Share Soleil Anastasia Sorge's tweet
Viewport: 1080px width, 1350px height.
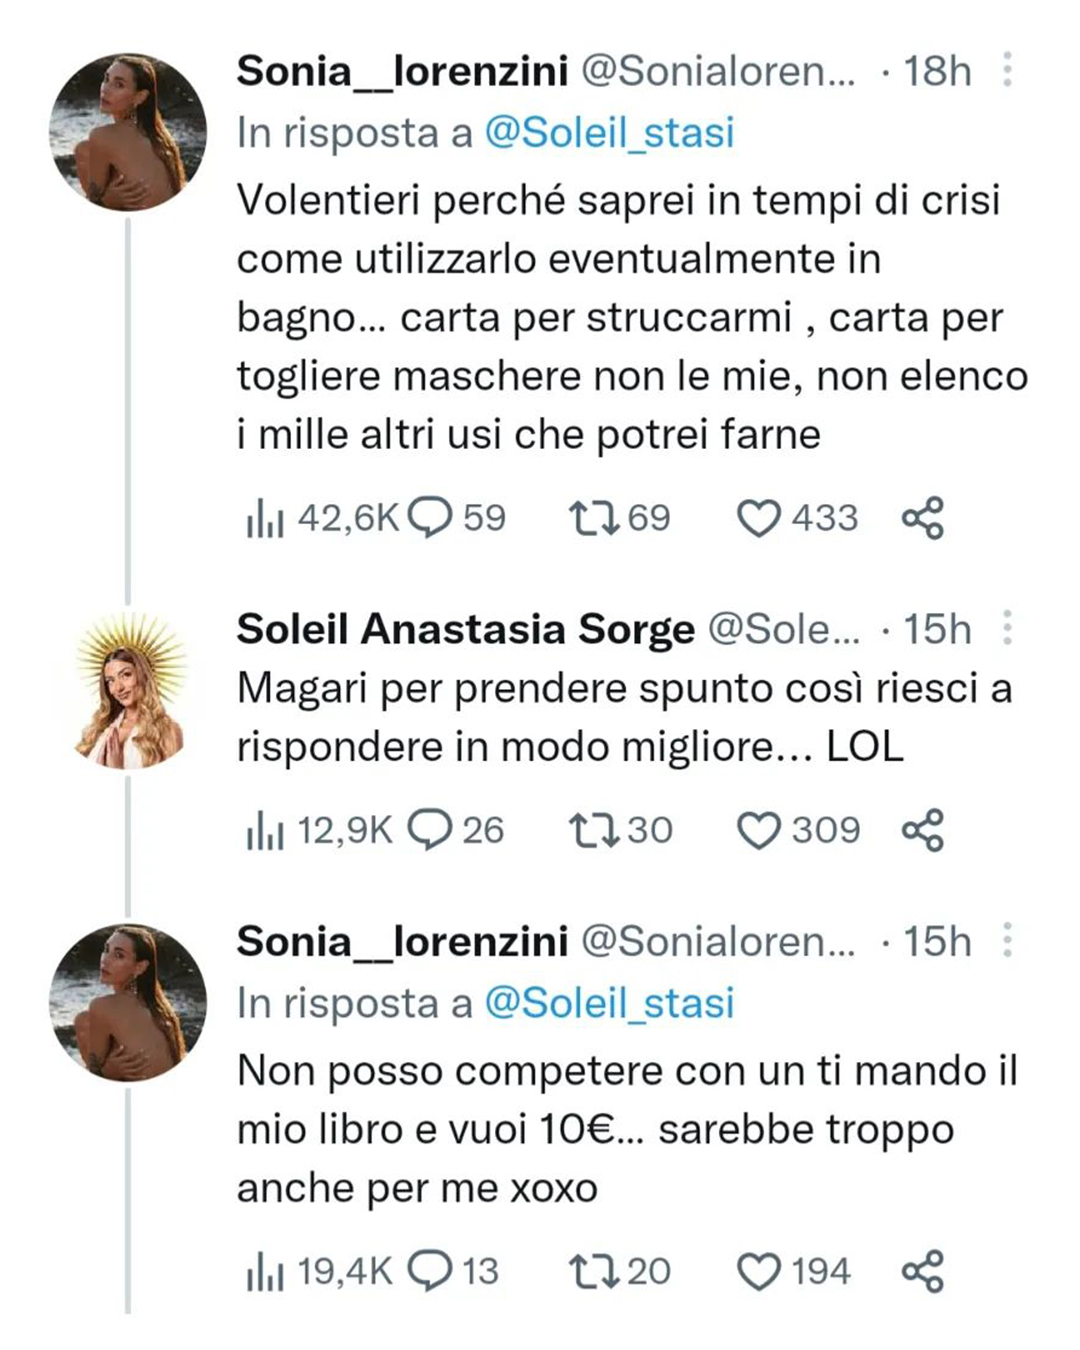[x=922, y=830]
